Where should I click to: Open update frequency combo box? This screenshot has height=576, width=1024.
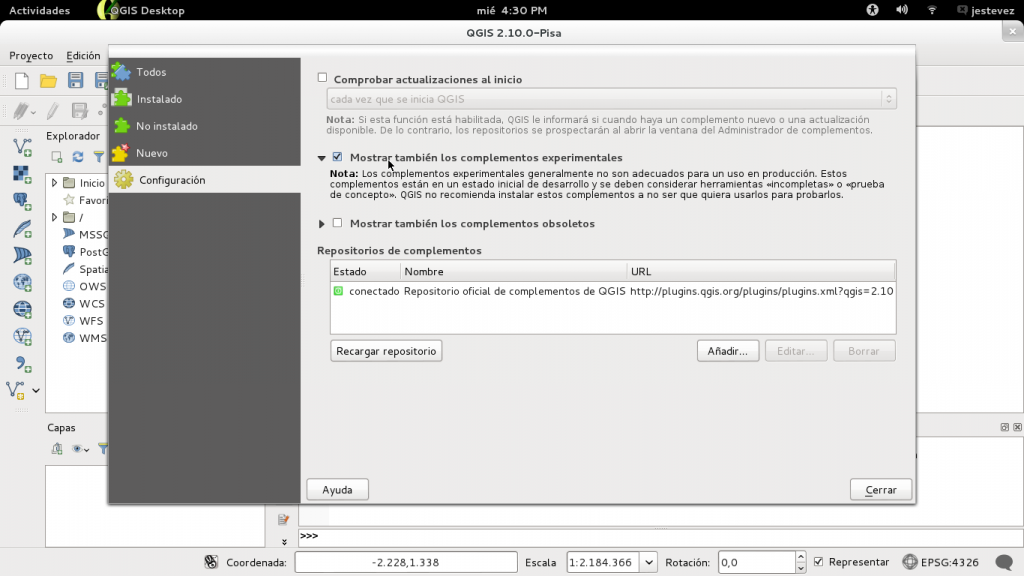[x=611, y=99]
